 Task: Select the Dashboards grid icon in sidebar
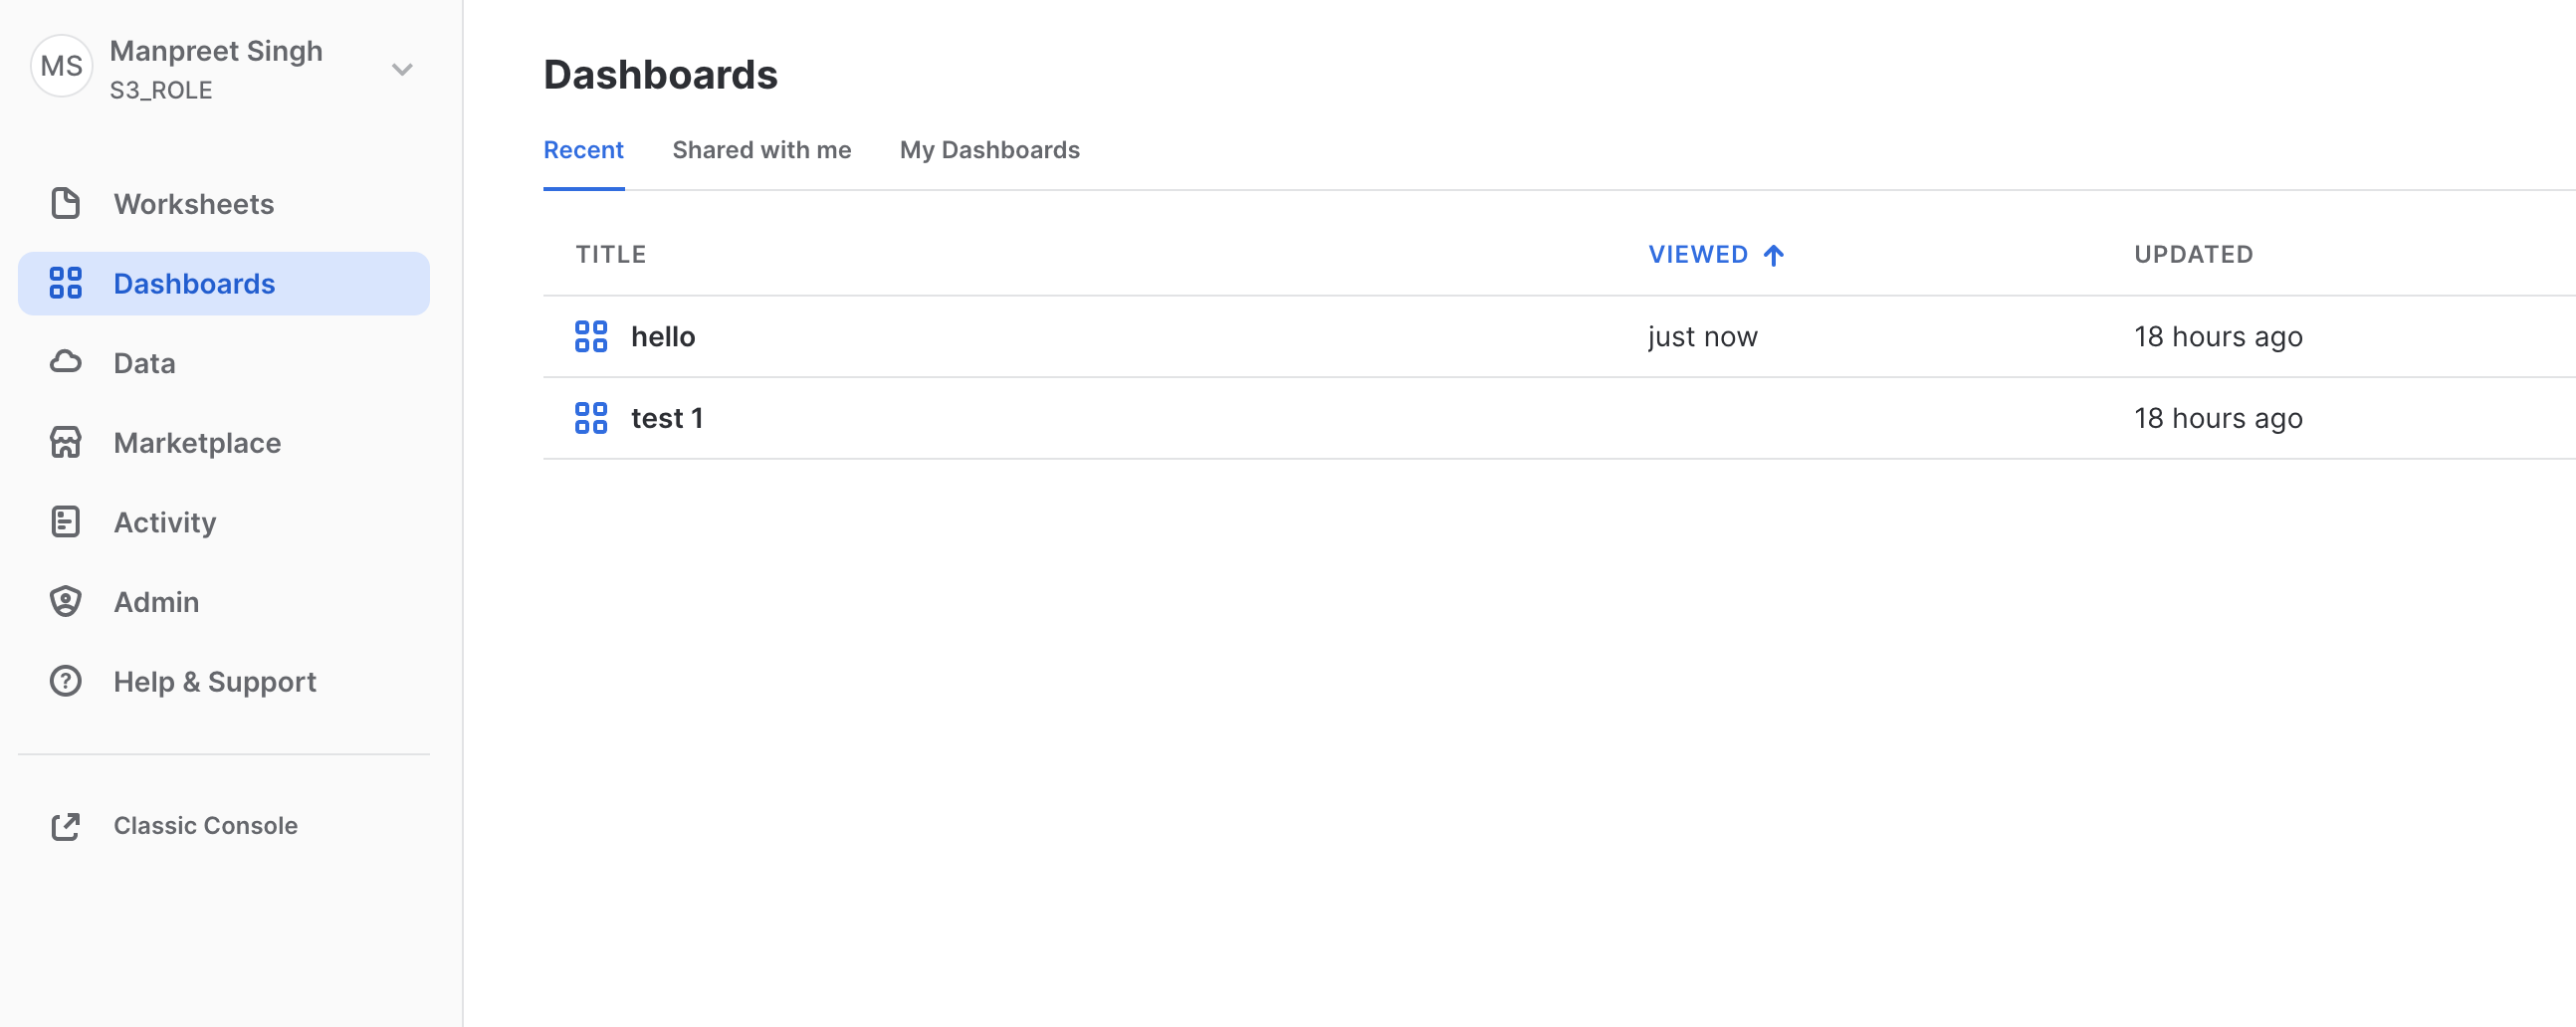click(65, 283)
